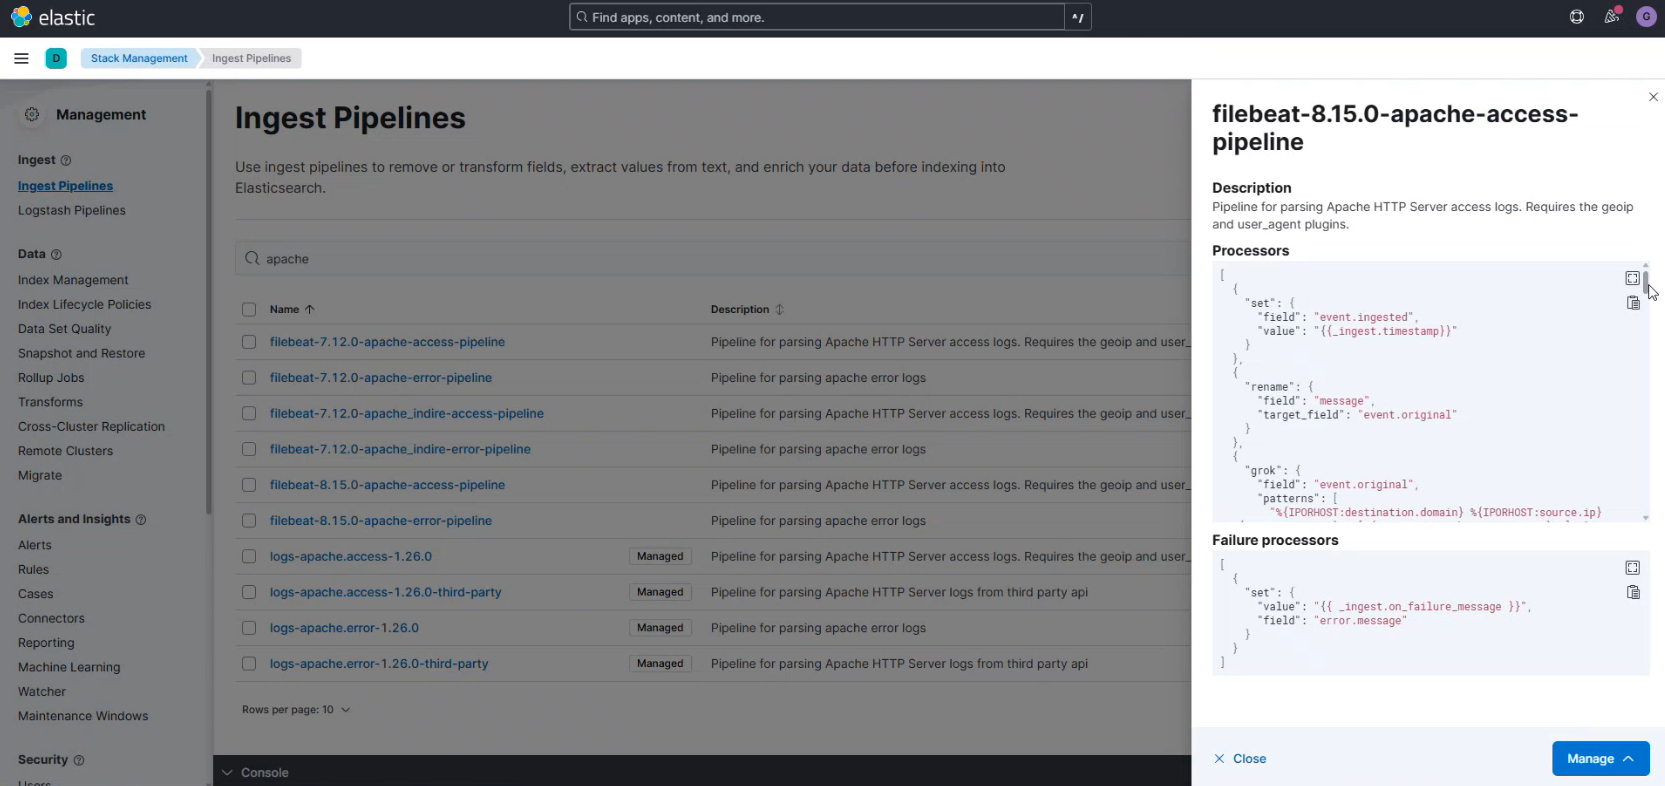
Task: Check the logs-apache.error-1.26.0-third-party row
Action: click(x=249, y=664)
